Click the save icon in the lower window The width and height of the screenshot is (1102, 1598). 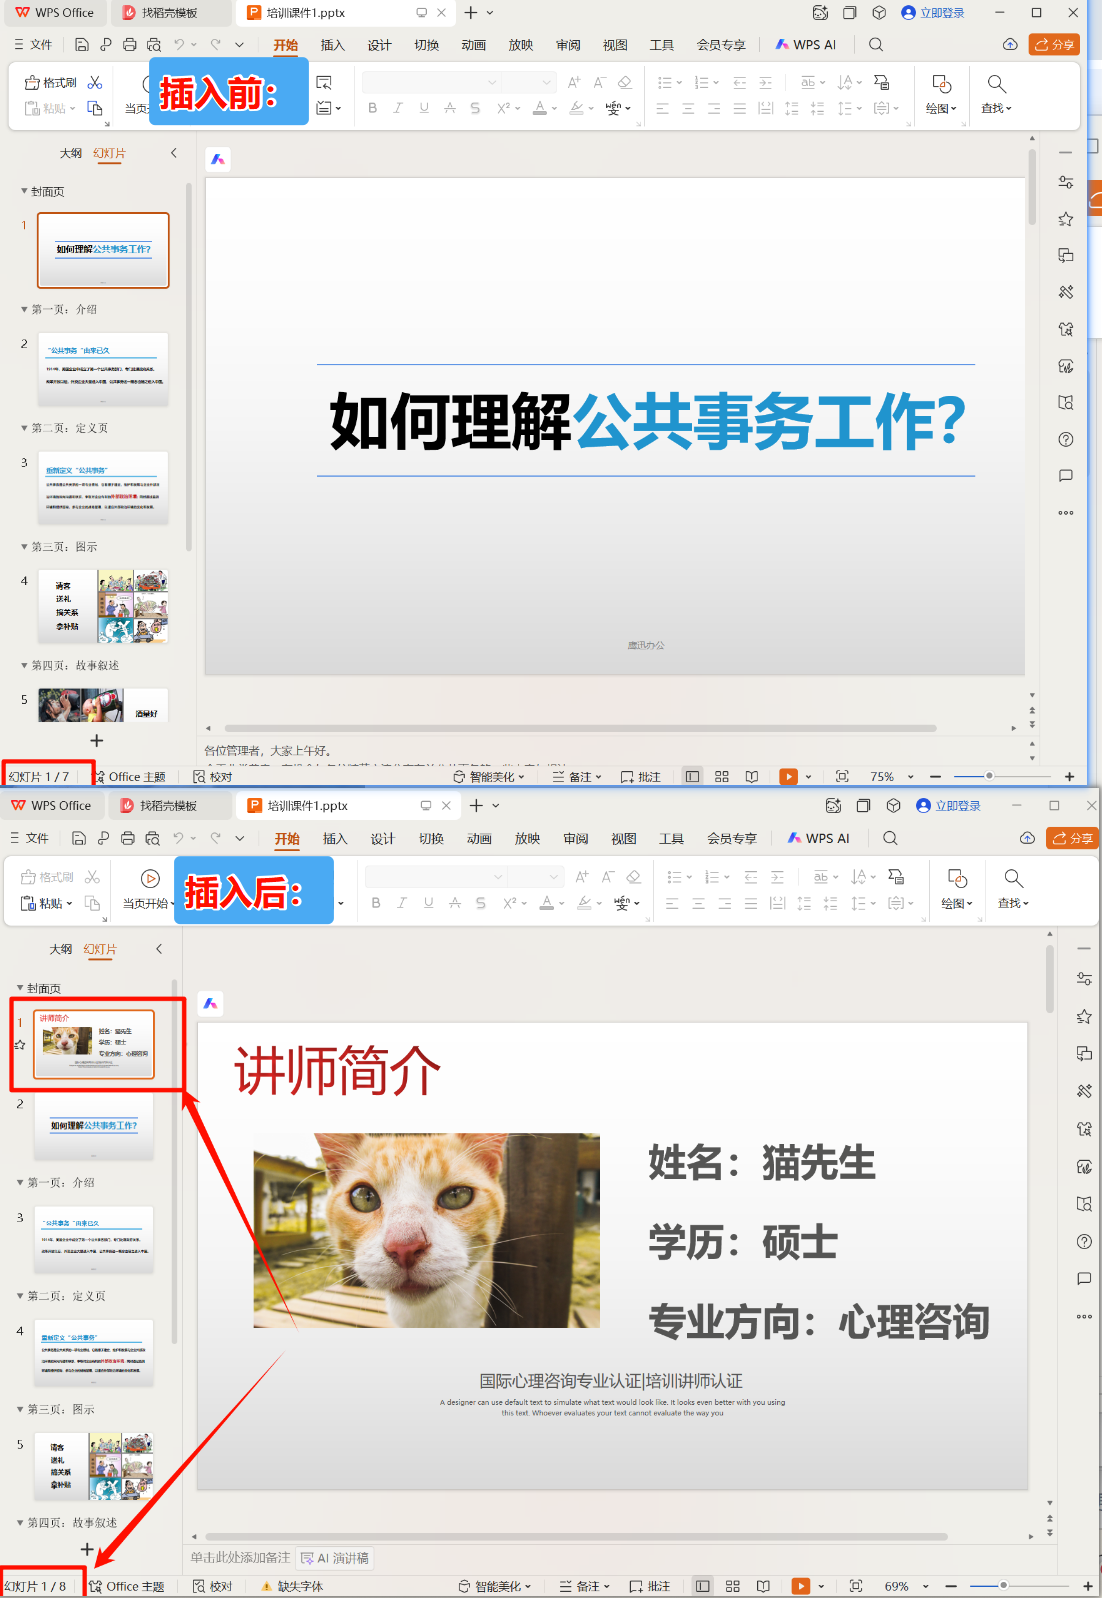pyautogui.click(x=79, y=838)
